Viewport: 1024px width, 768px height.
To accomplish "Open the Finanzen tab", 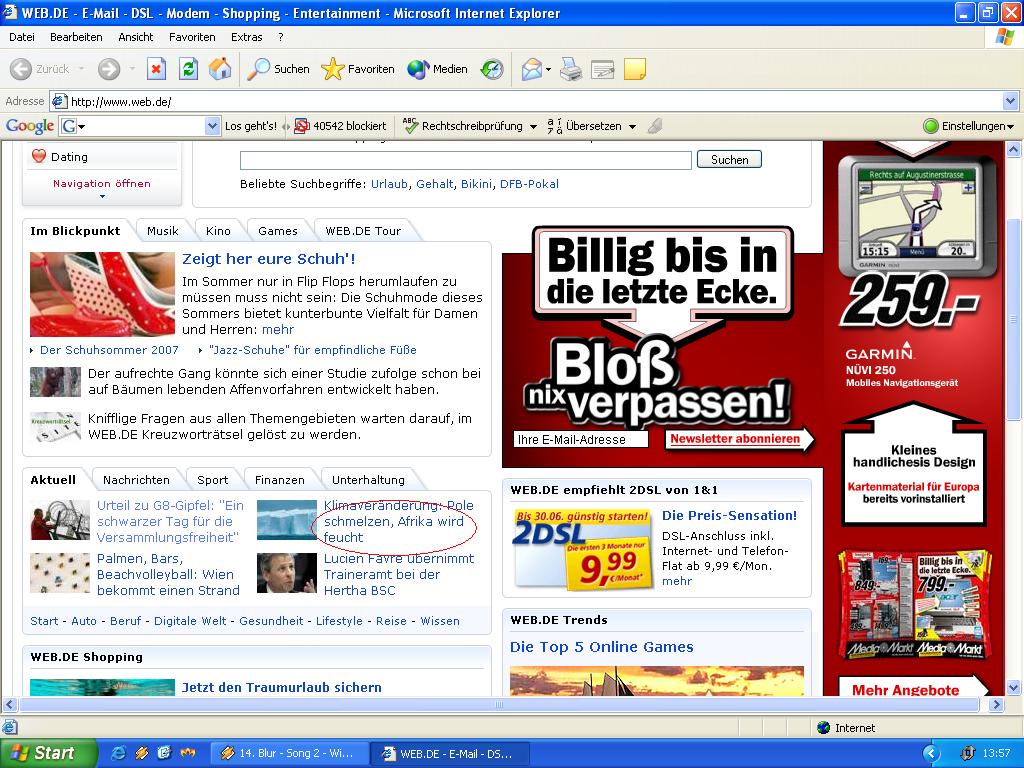I will pos(280,480).
